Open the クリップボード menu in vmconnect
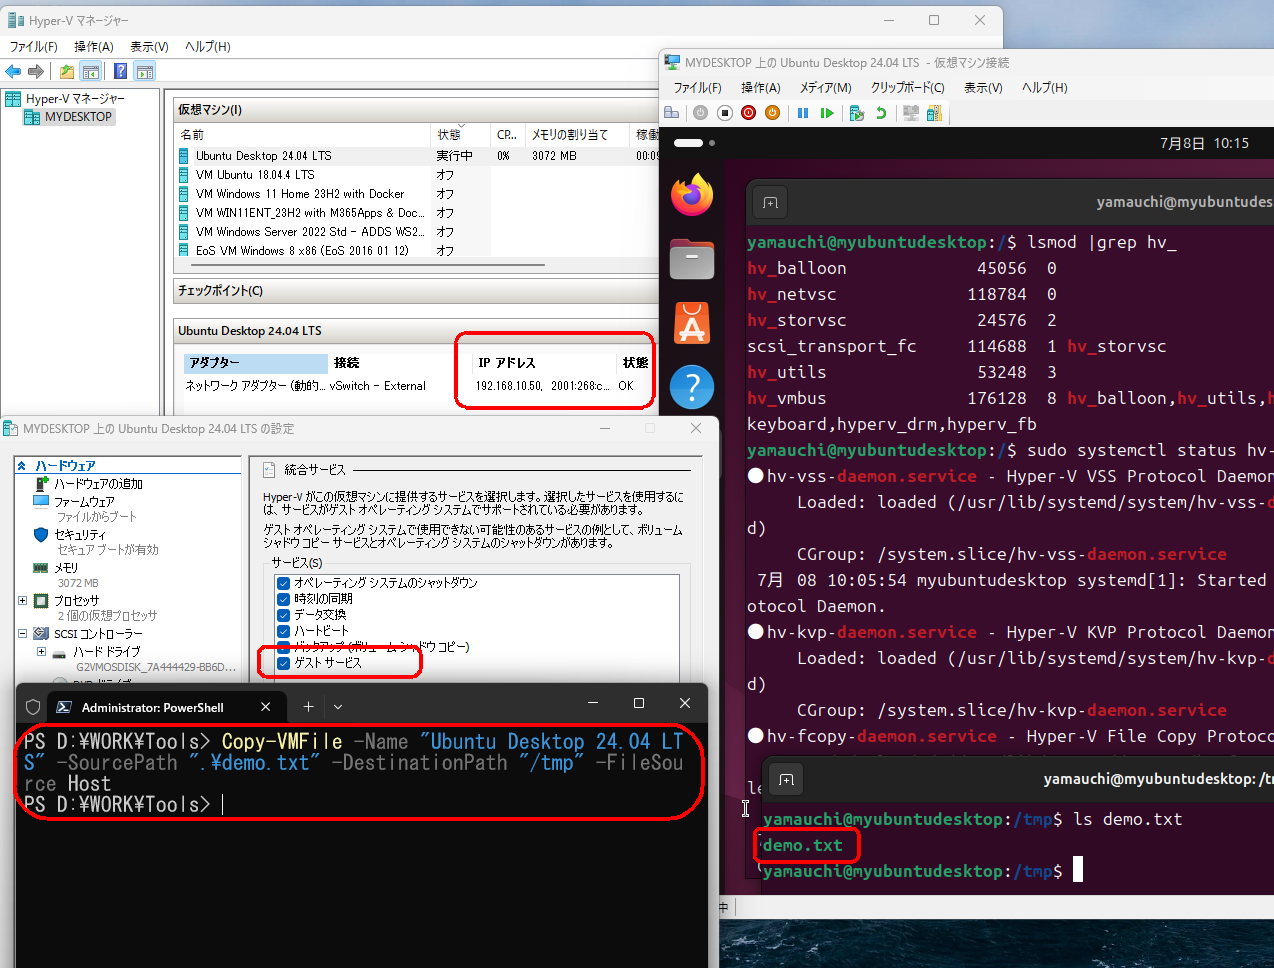 pyautogui.click(x=908, y=87)
